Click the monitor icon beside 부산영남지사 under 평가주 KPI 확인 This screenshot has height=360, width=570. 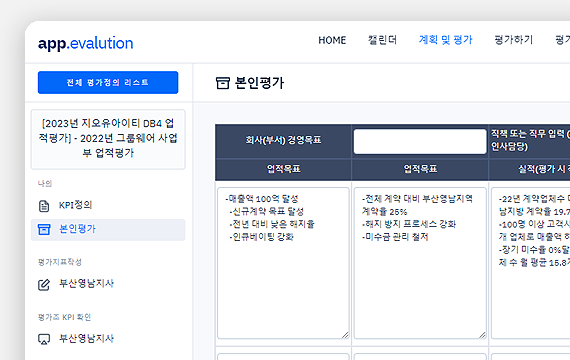point(44,340)
